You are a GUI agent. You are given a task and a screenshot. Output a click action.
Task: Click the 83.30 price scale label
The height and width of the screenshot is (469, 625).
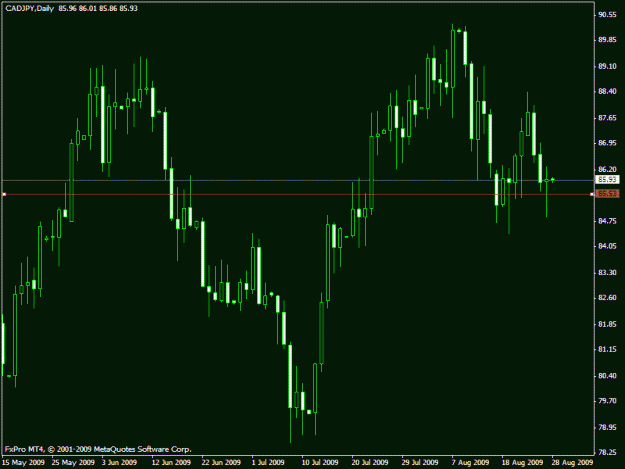tap(607, 273)
